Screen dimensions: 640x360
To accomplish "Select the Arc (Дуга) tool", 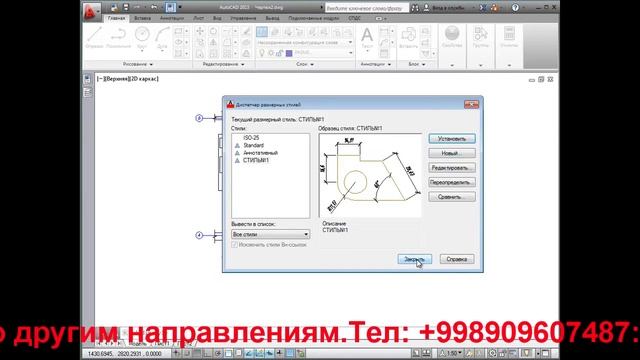I will (162, 38).
